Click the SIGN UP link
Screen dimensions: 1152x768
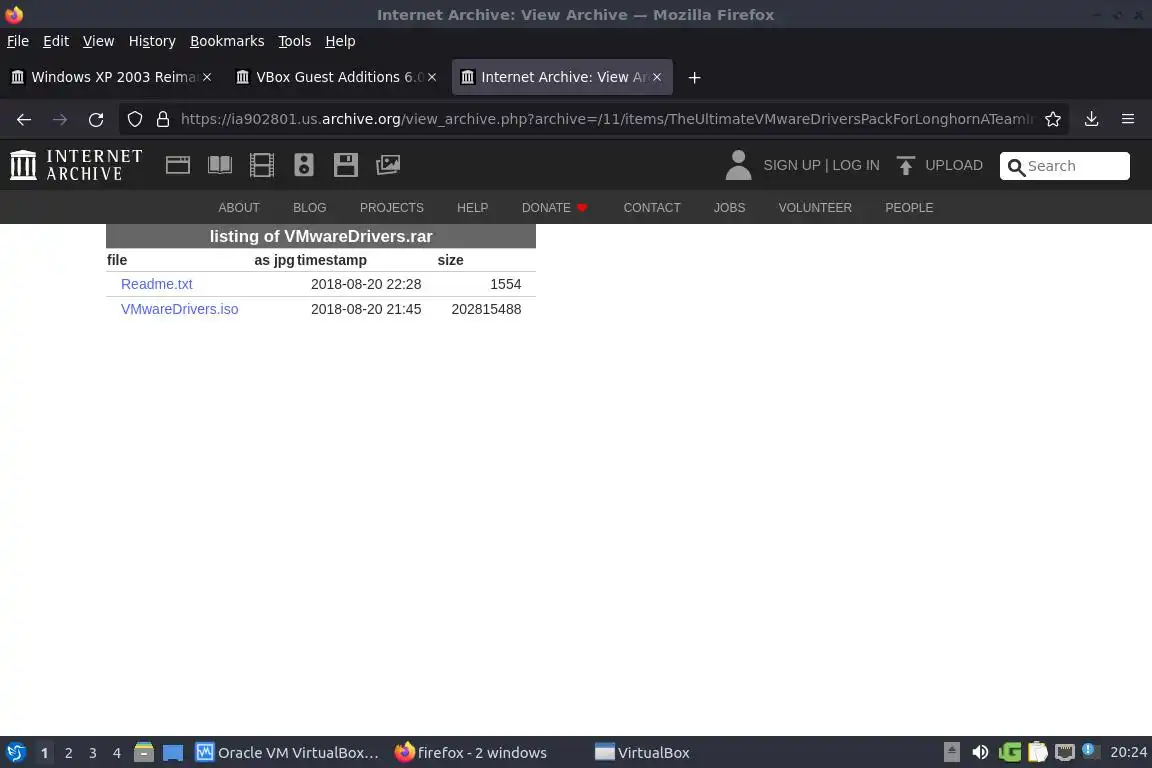pos(792,165)
